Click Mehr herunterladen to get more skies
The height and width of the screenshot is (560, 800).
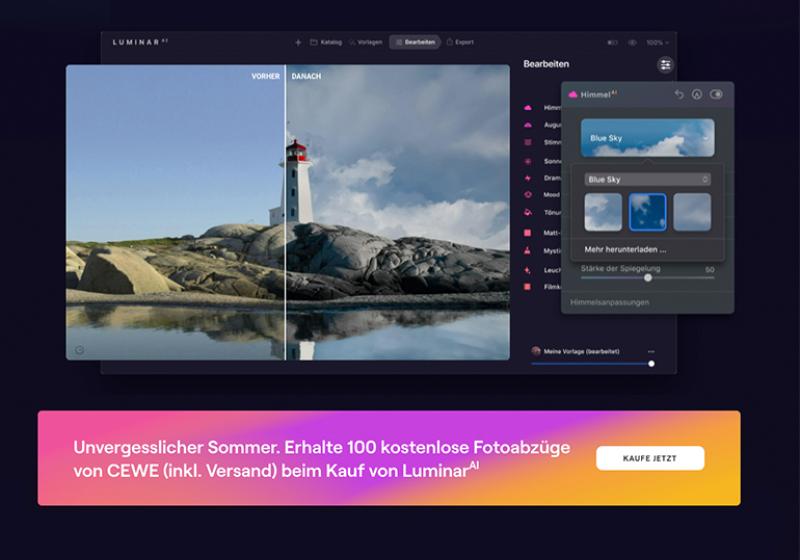(x=626, y=250)
